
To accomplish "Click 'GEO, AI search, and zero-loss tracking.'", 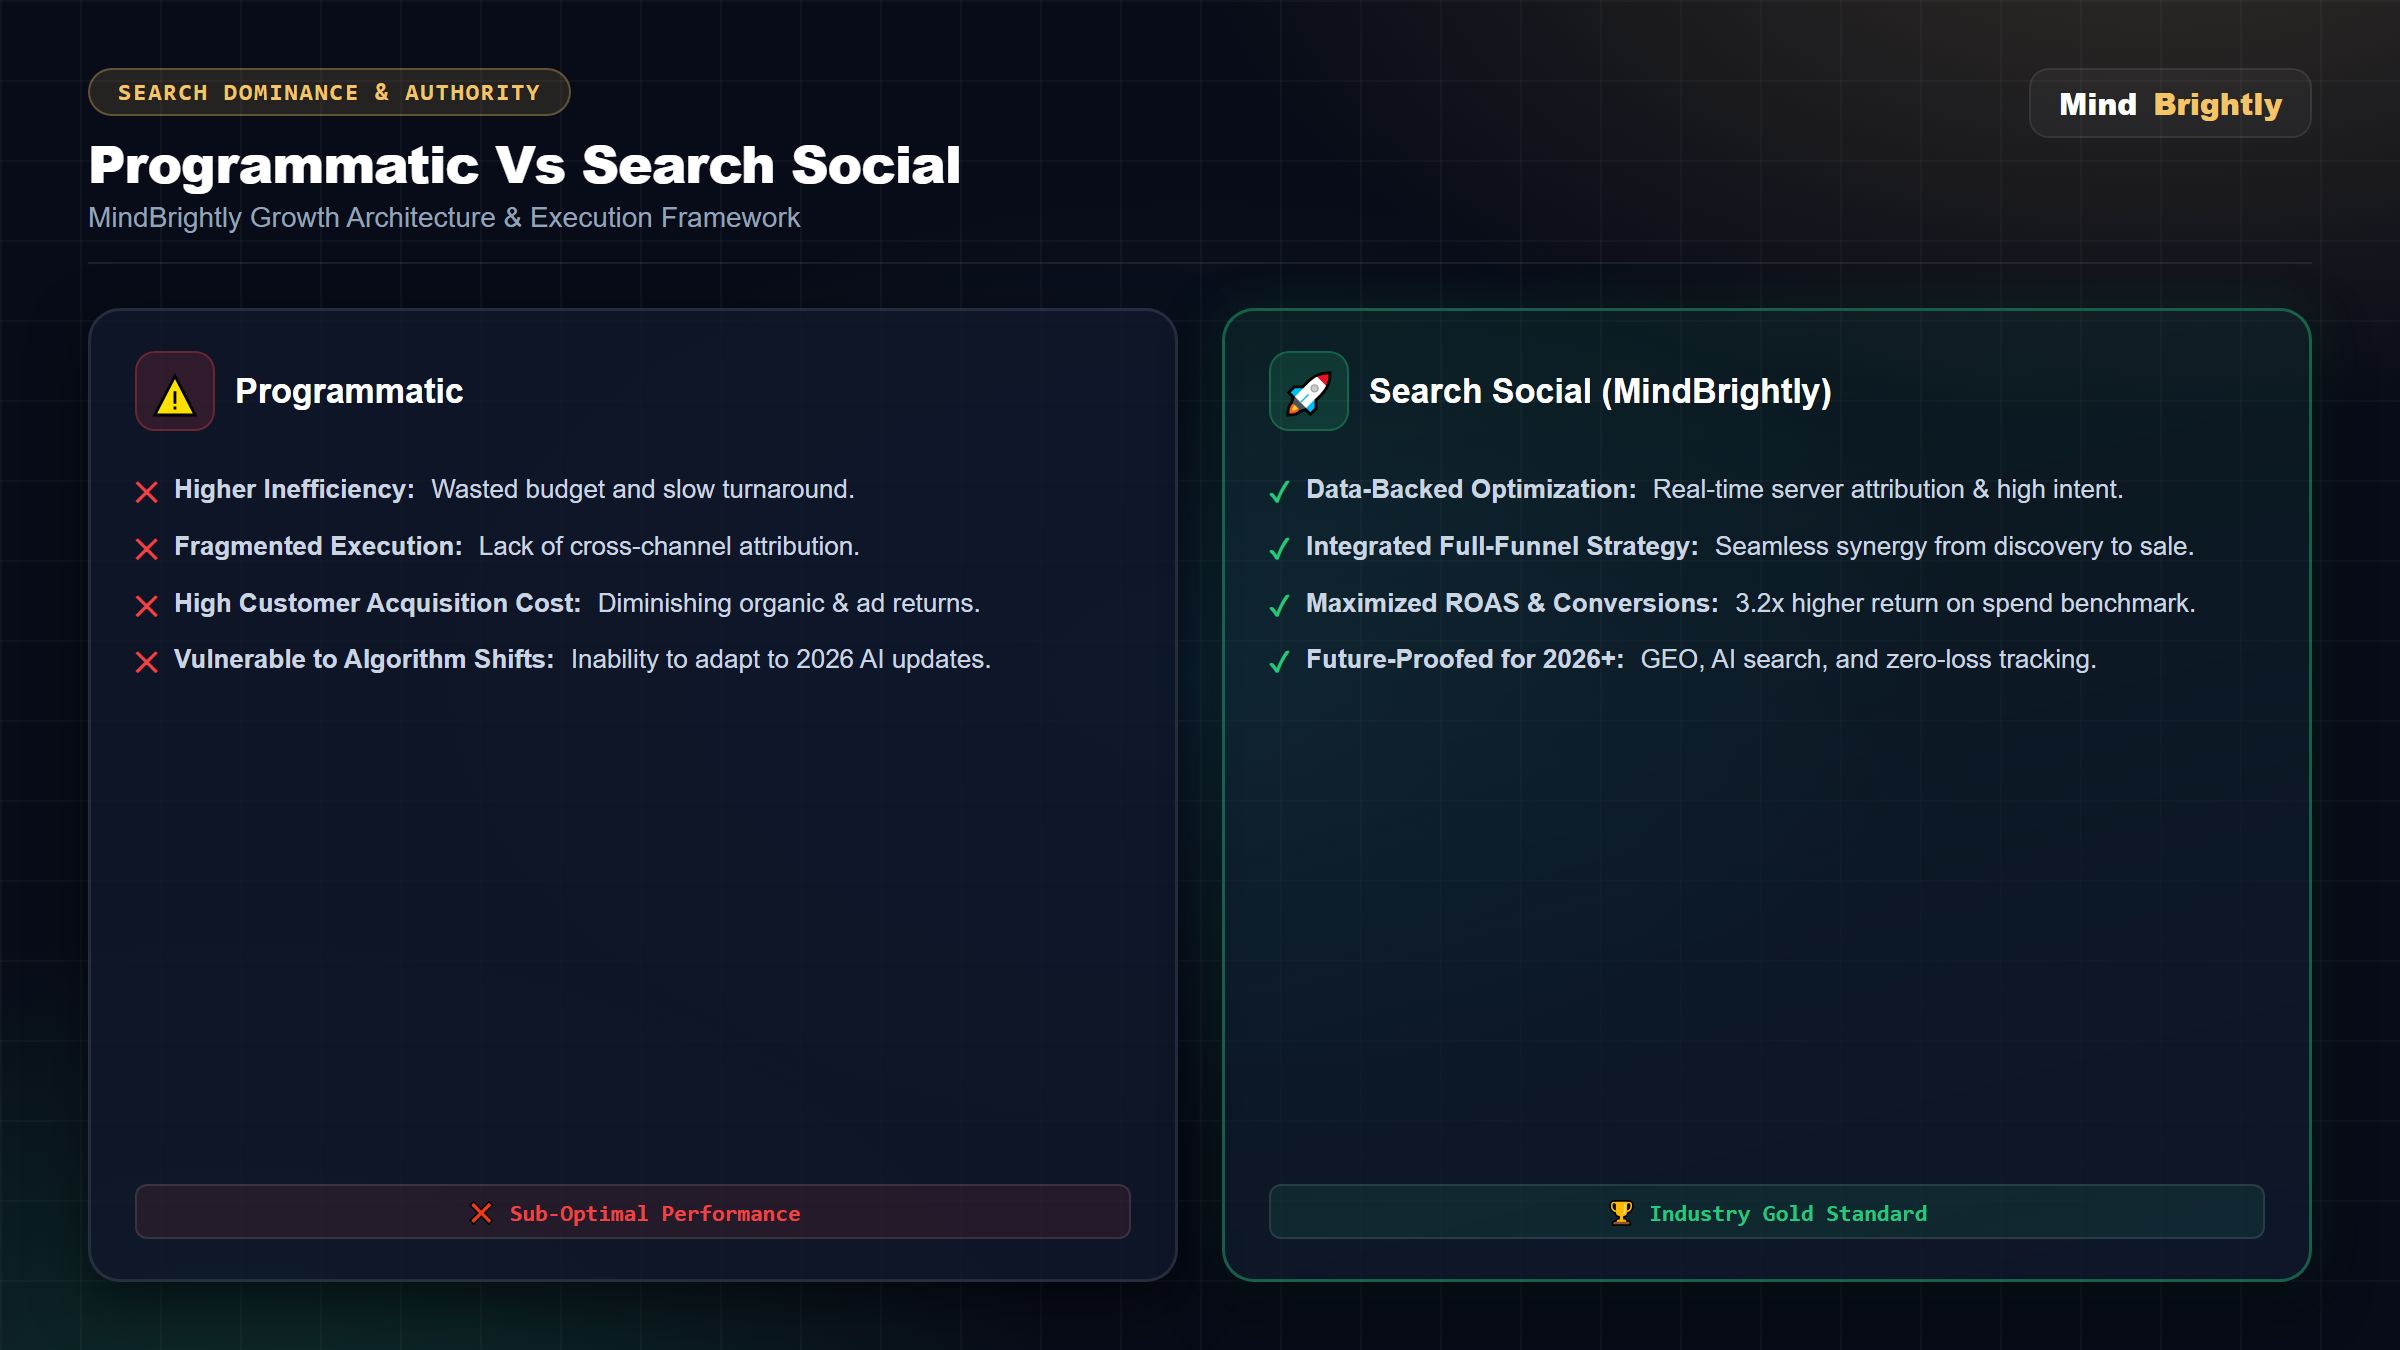I will pos(1869,659).
